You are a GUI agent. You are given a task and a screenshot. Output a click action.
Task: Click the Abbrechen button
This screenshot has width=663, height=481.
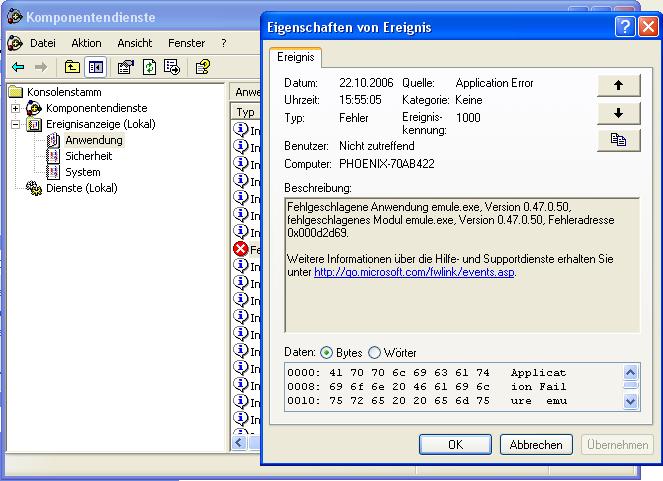pyautogui.click(x=536, y=445)
